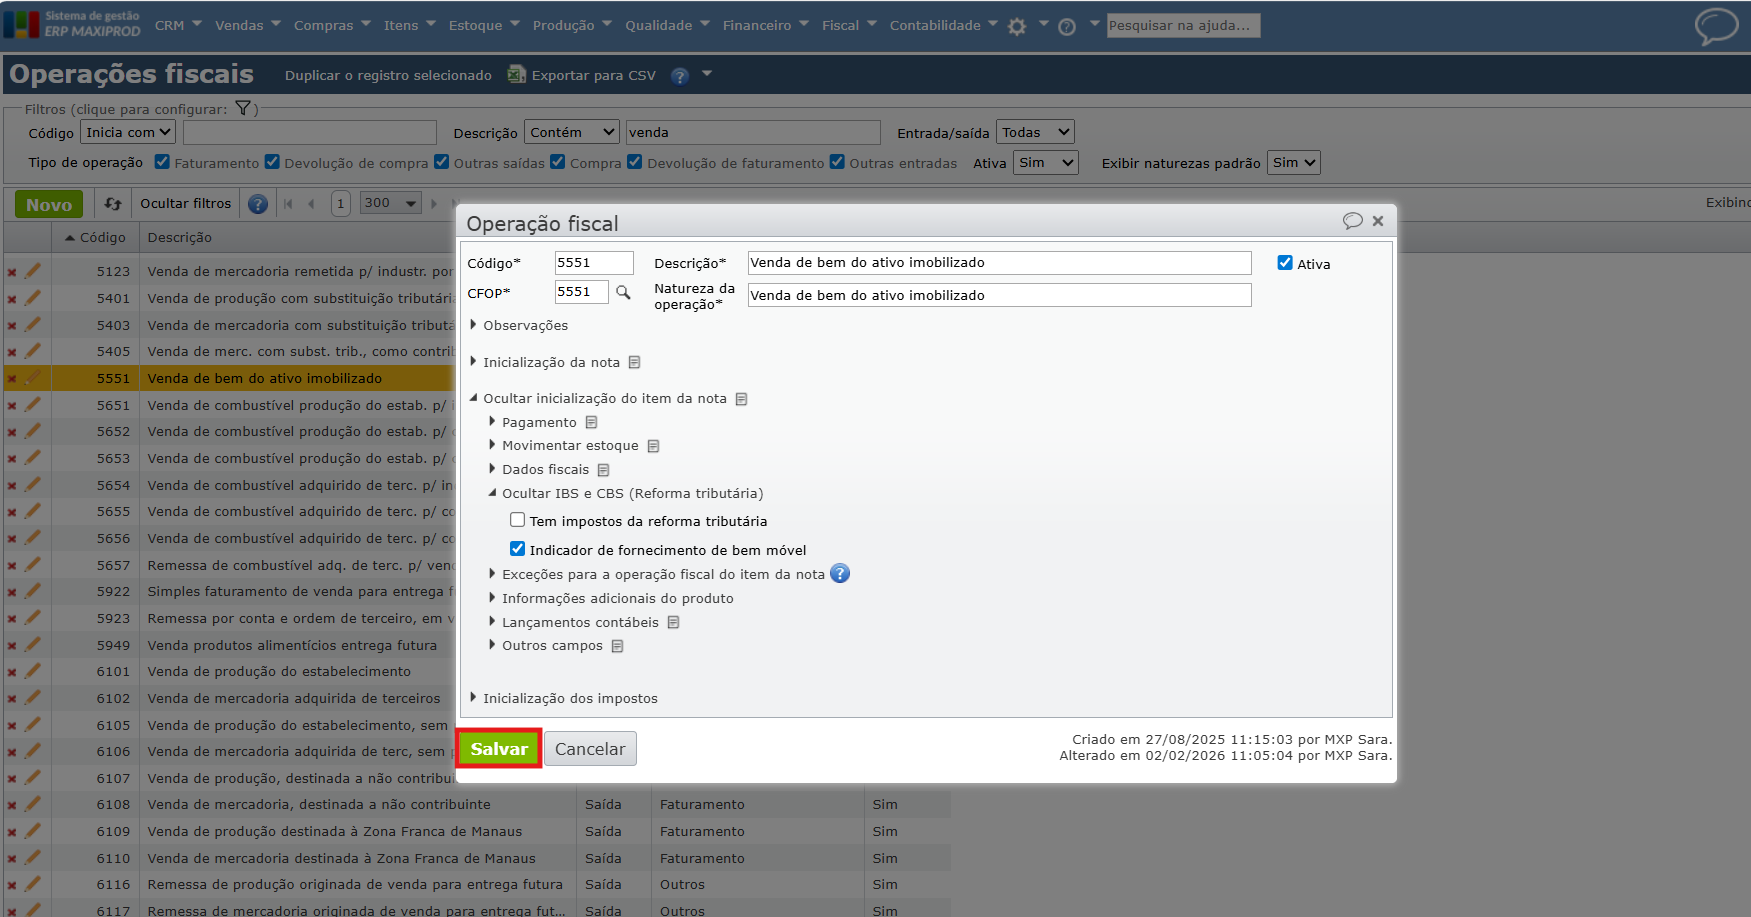The height and width of the screenshot is (917, 1751).
Task: Enable Tem impostos da reforma tributária
Action: (517, 520)
